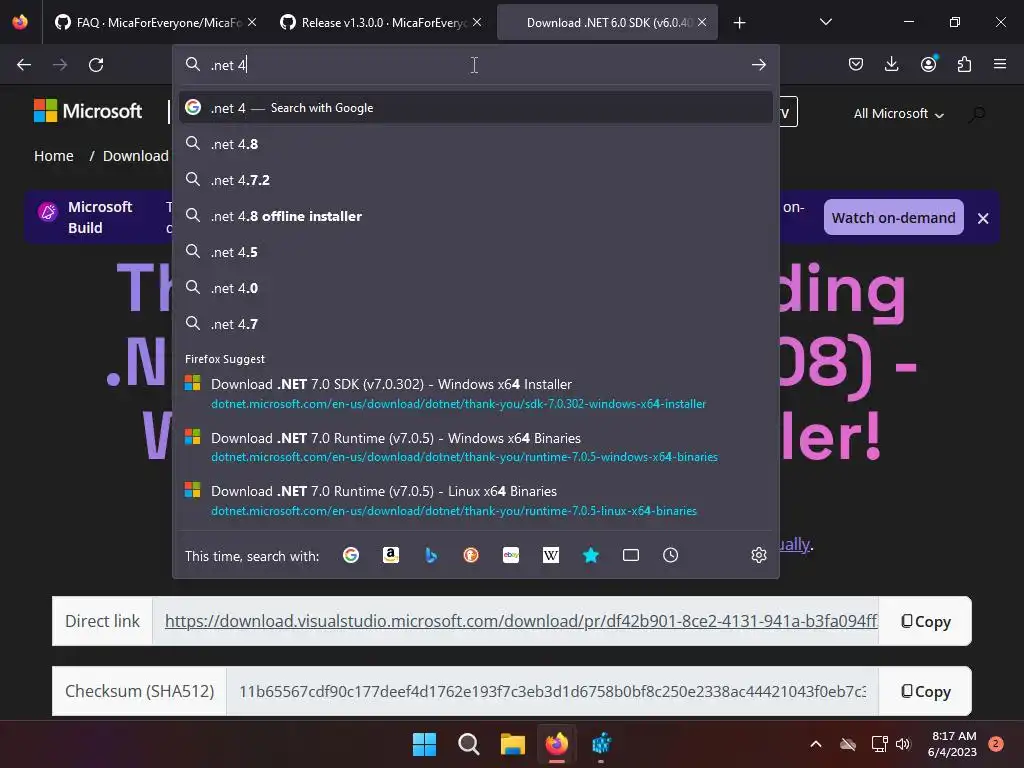Choose the ".net 4.7.2" suggestion

(475, 180)
